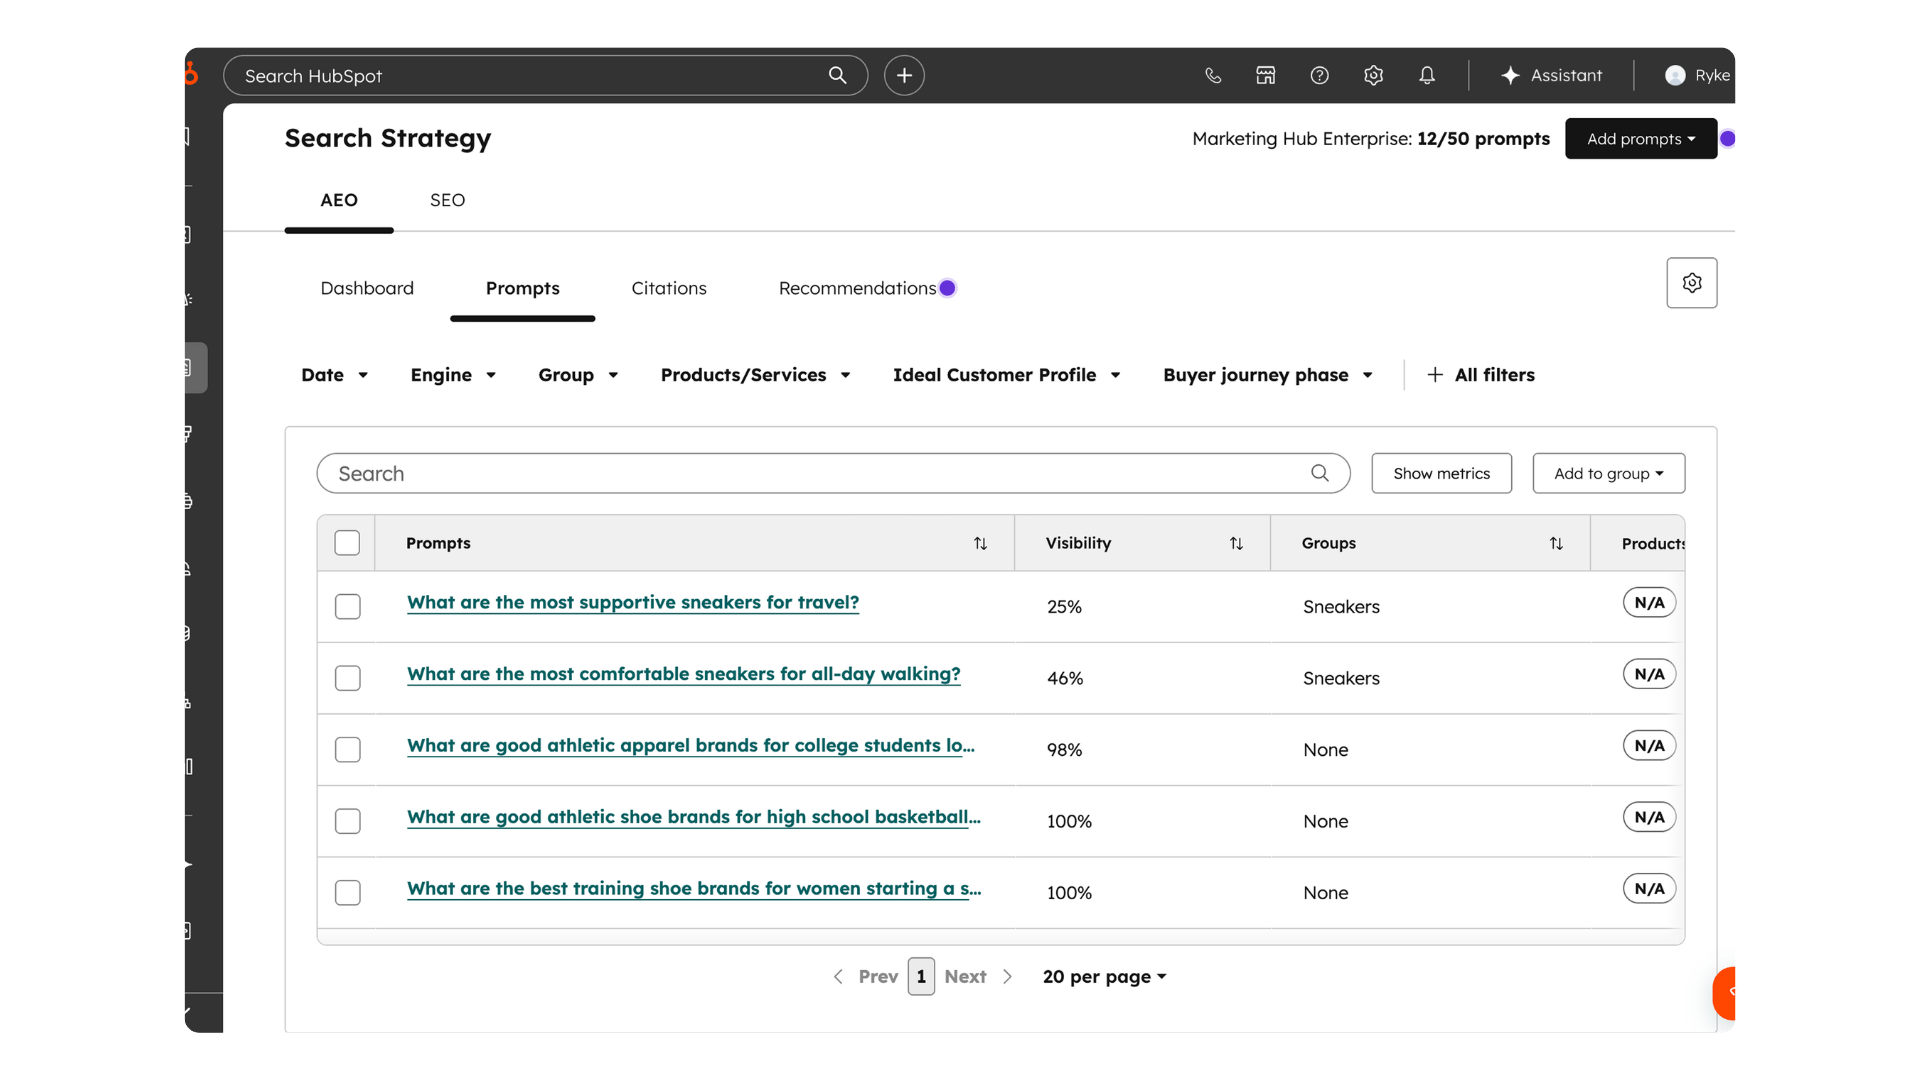
Task: Click the Search Strategy settings gear icon
Action: (x=1692, y=283)
